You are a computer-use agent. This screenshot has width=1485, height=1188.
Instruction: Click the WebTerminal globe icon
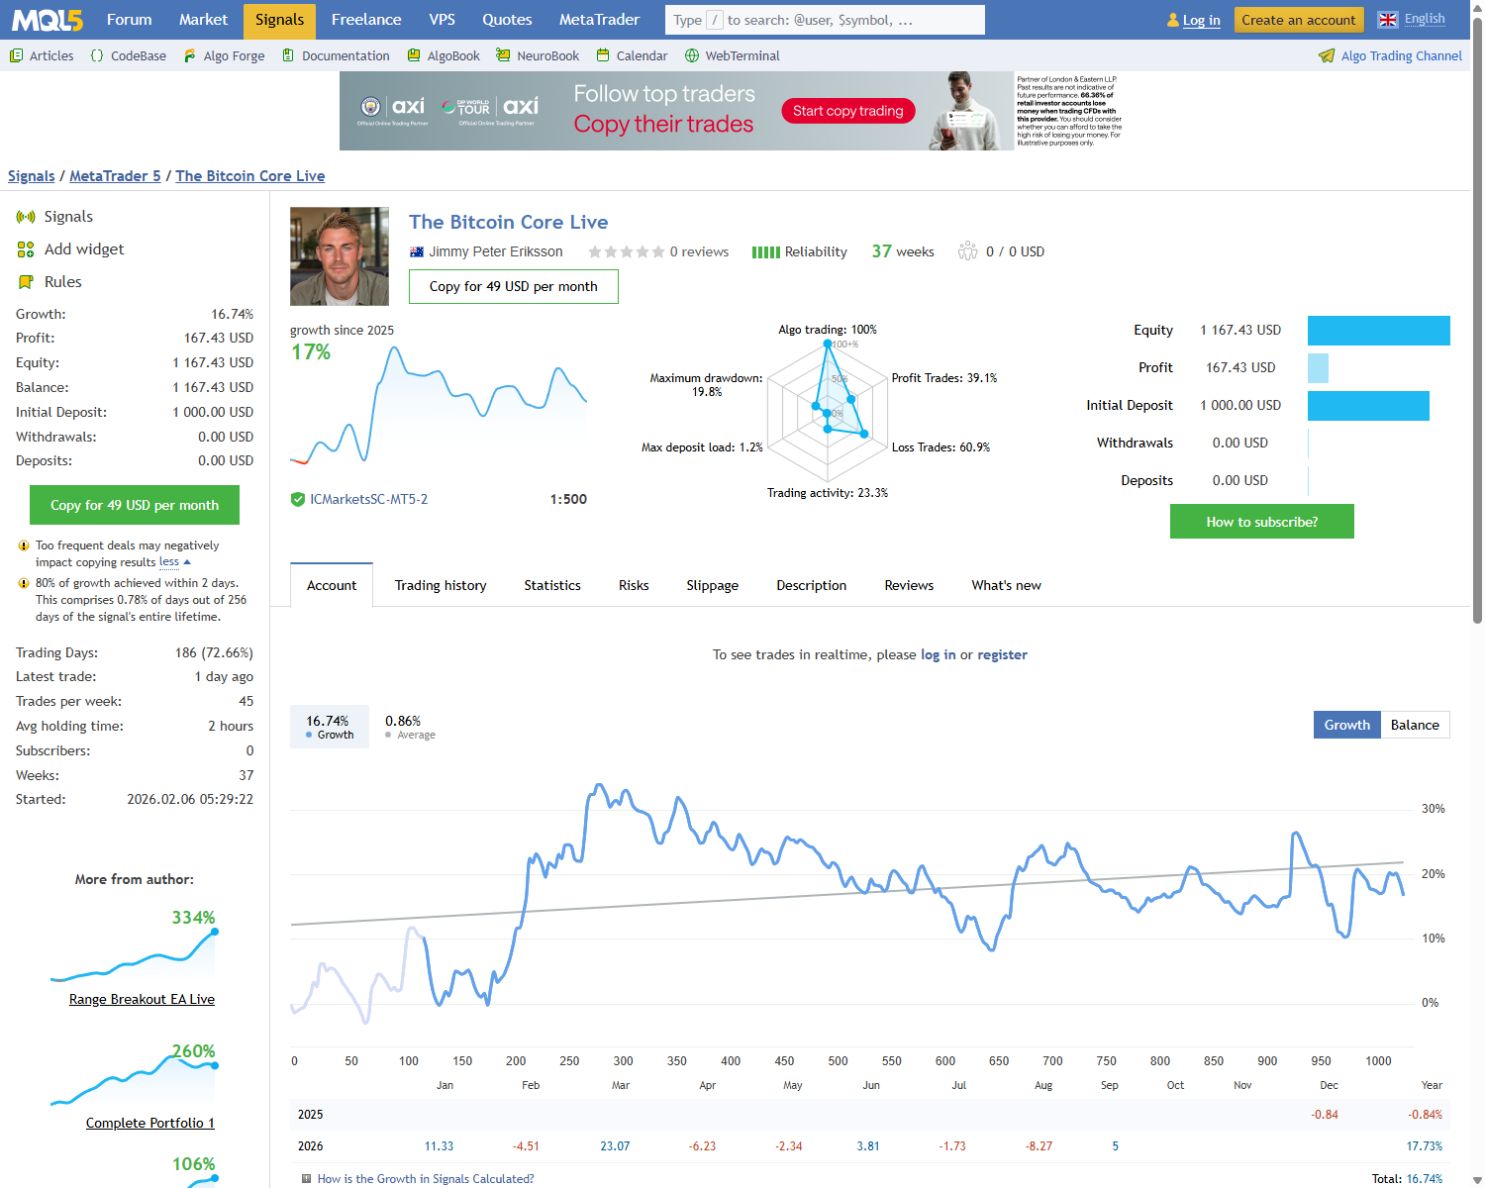[x=692, y=56]
